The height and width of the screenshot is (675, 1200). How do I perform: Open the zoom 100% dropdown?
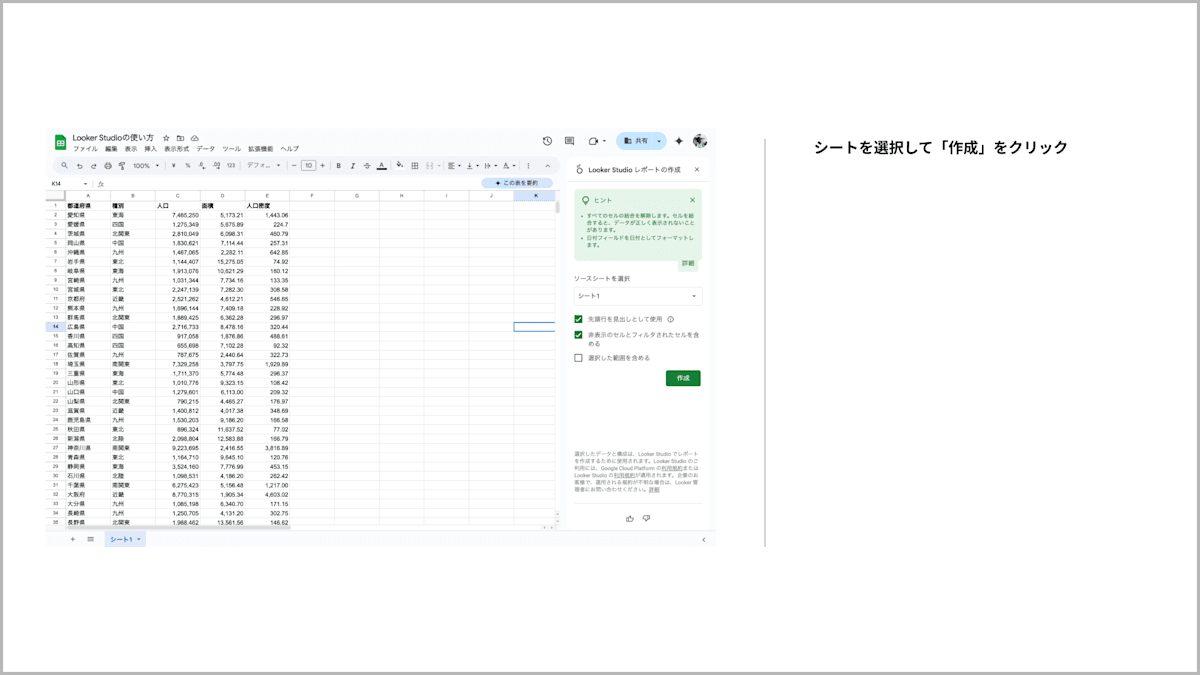(x=146, y=166)
